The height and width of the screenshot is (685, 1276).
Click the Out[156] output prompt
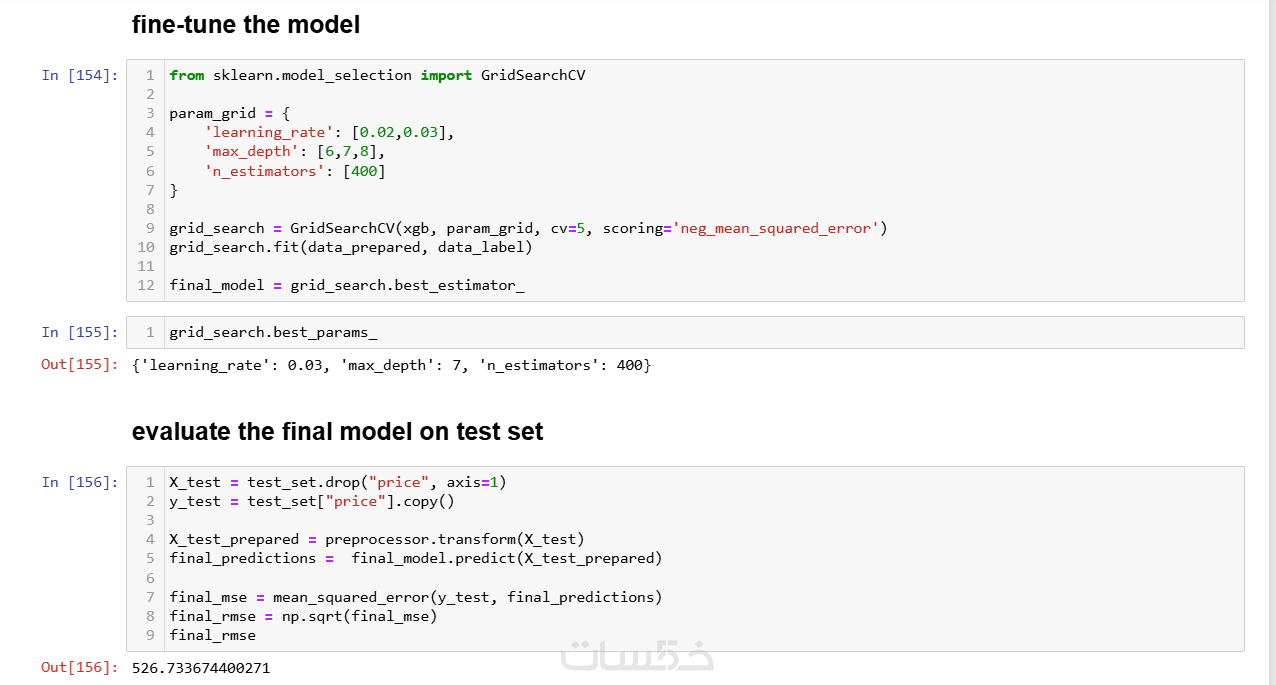pyautogui.click(x=79, y=667)
